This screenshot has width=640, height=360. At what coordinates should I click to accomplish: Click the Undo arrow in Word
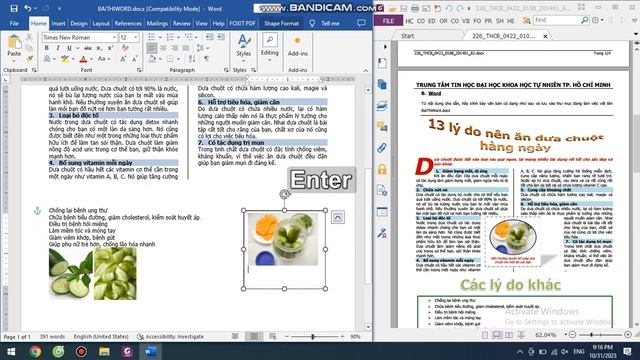pyautogui.click(x=27, y=8)
